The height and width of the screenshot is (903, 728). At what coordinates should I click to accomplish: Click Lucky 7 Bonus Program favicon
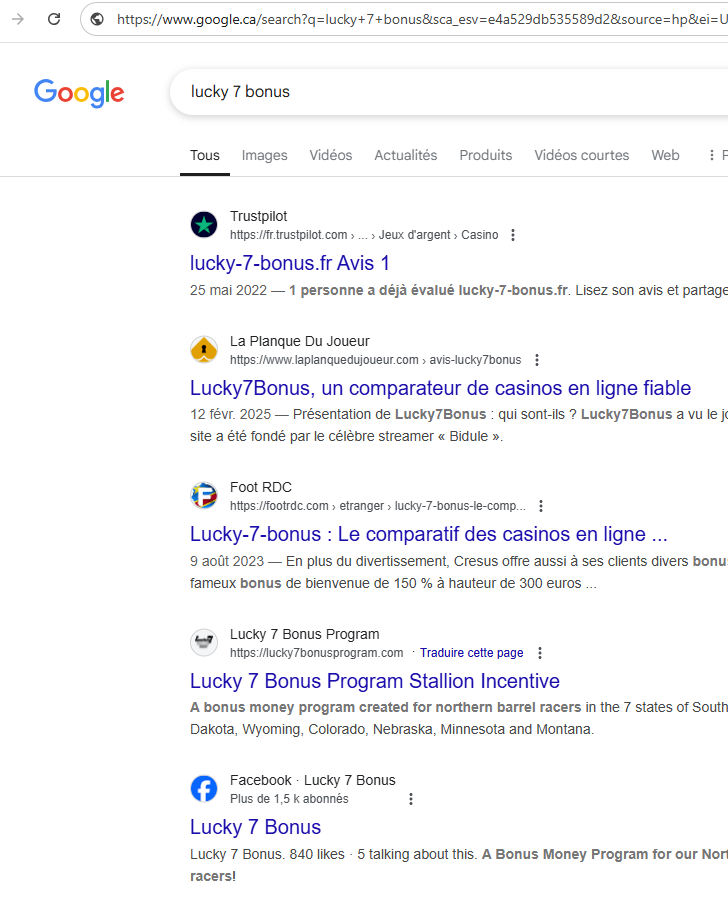[204, 642]
